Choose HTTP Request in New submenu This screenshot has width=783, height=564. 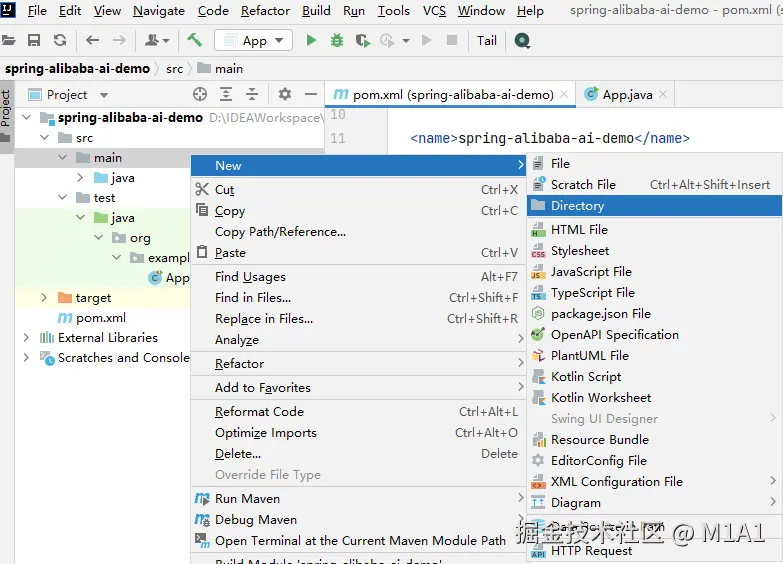click(654, 551)
